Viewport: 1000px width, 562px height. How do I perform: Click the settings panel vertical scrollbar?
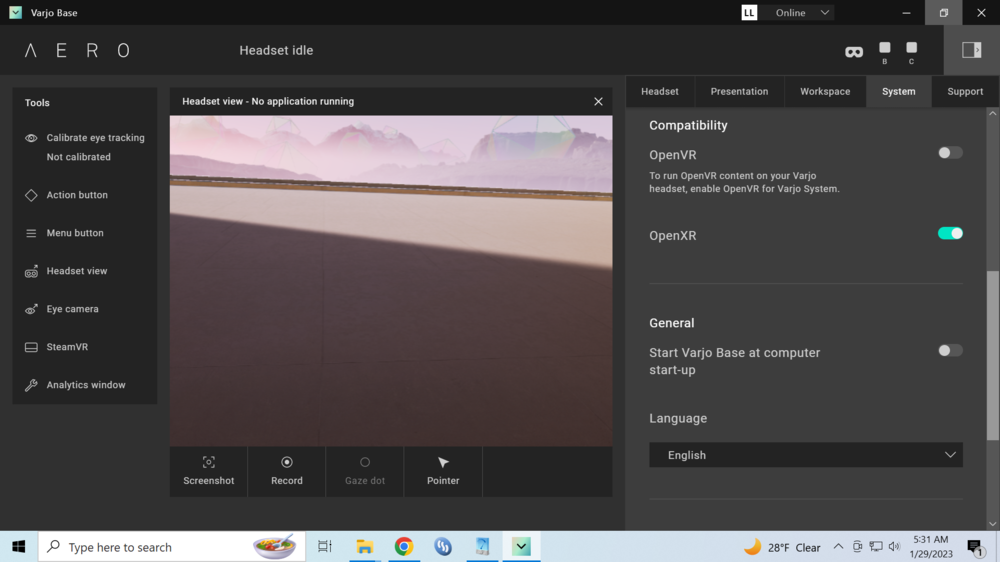tap(992, 355)
